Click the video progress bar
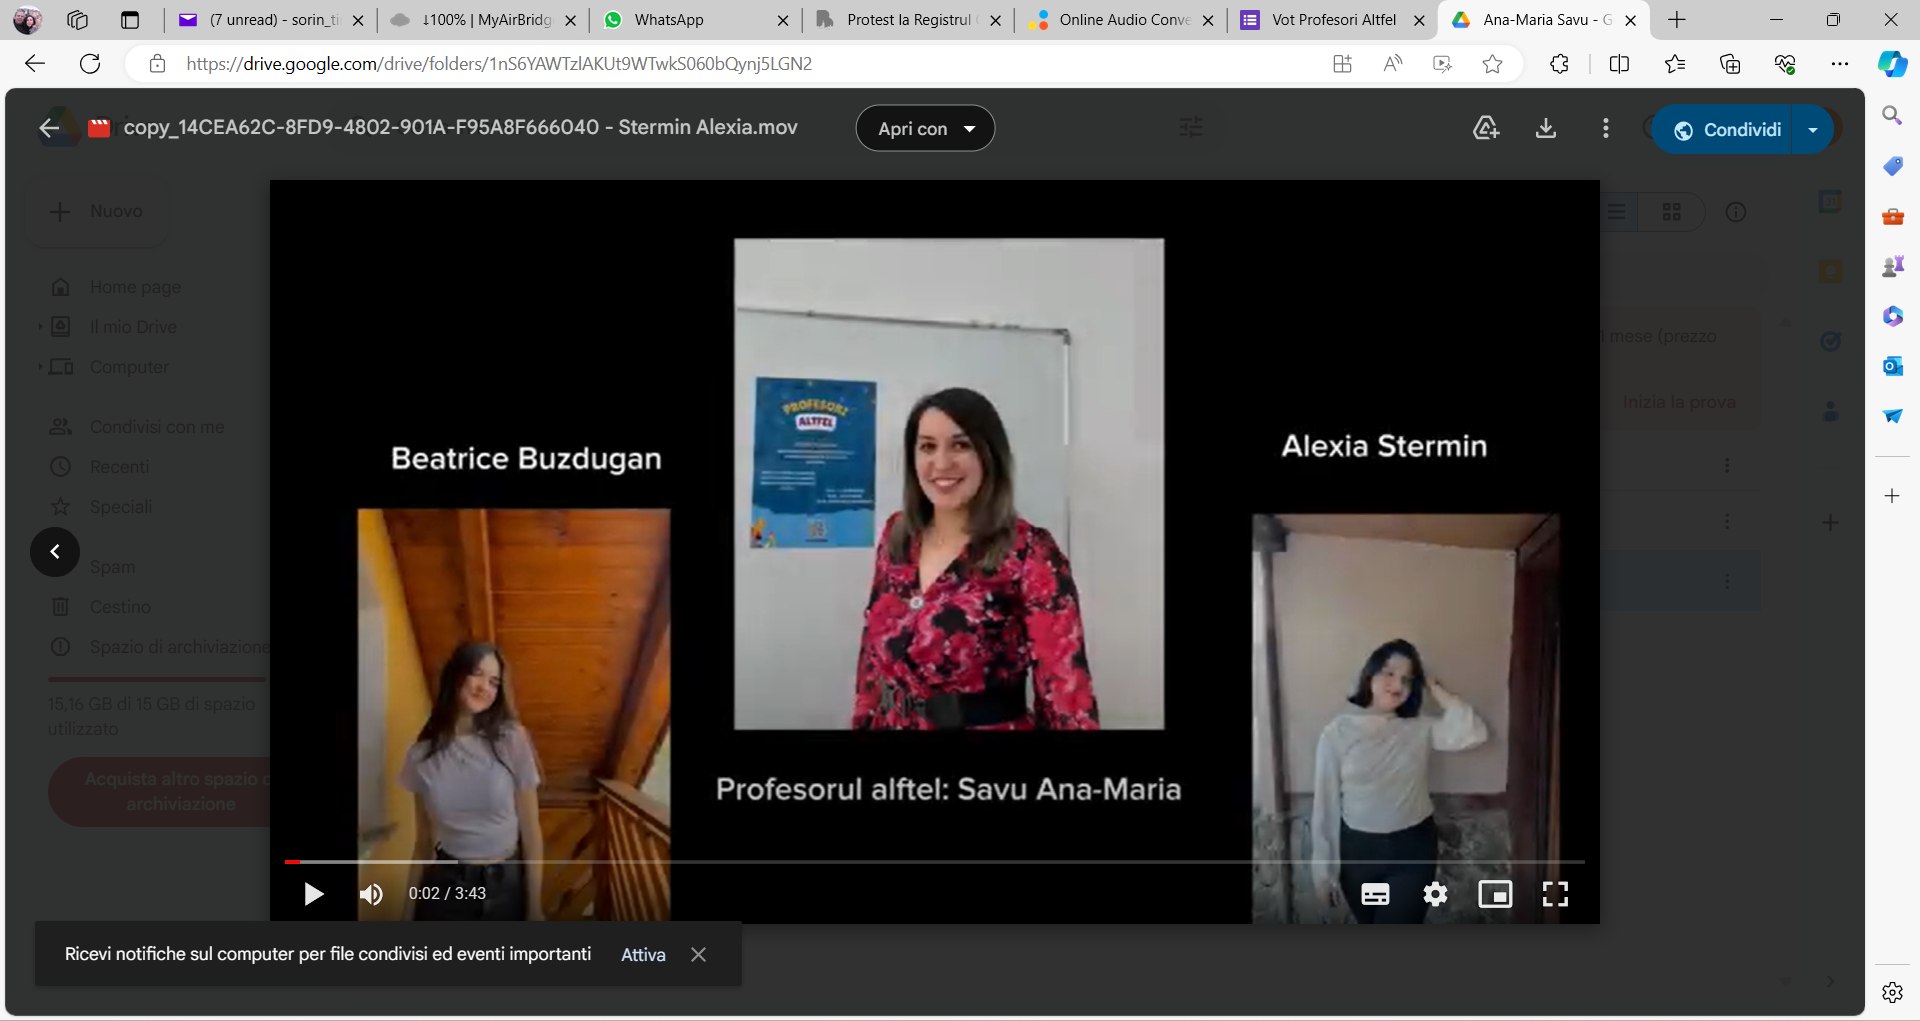This screenshot has height=1021, width=1920. 936,861
